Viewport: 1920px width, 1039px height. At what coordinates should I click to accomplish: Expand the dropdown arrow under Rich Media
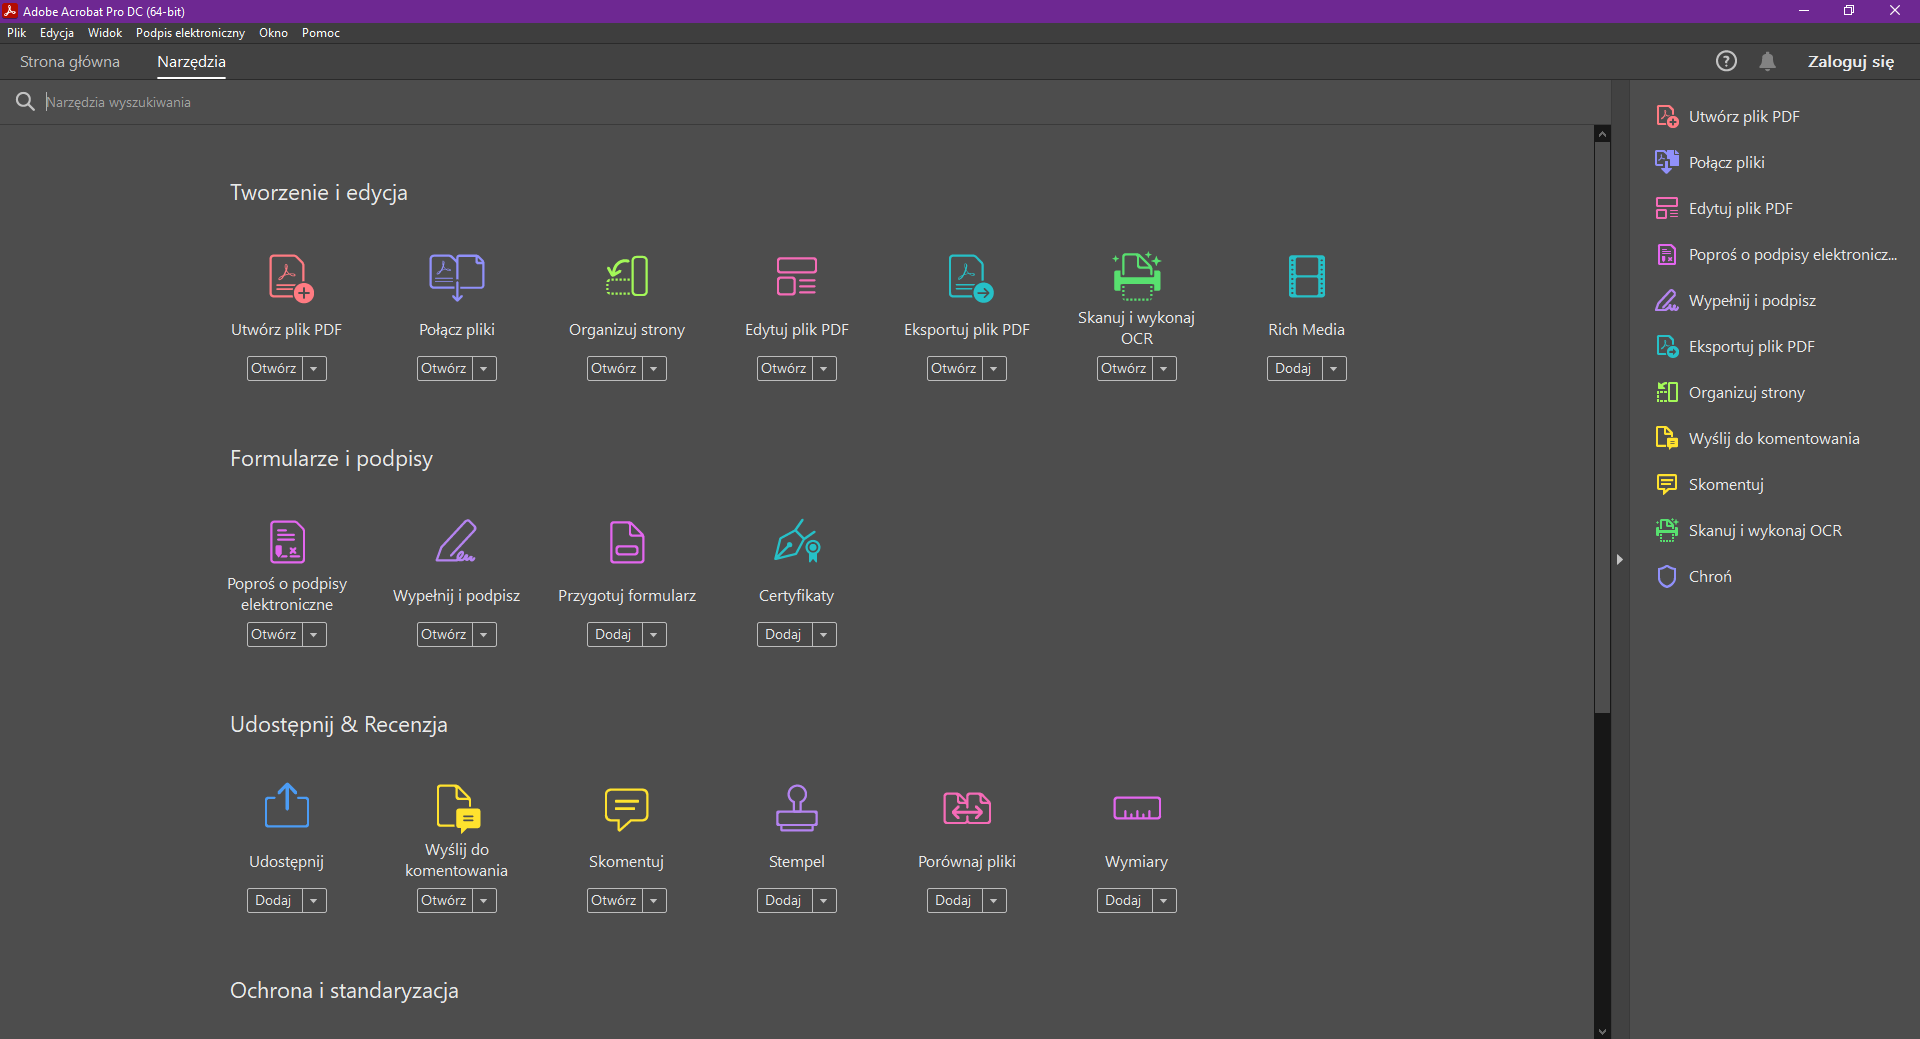pyautogui.click(x=1334, y=368)
